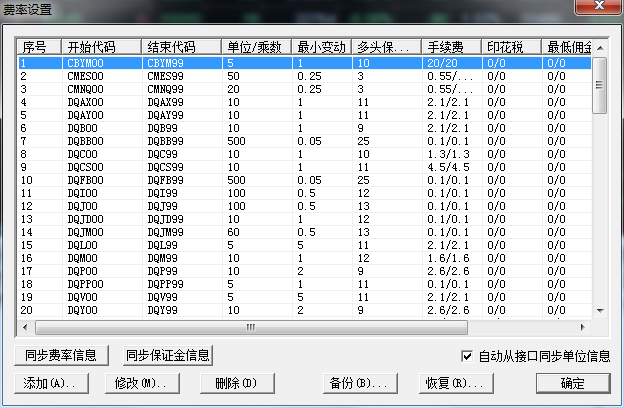The image size is (624, 408).
Task: Click the vertical scrollbar thumb
Action: click(x=600, y=85)
